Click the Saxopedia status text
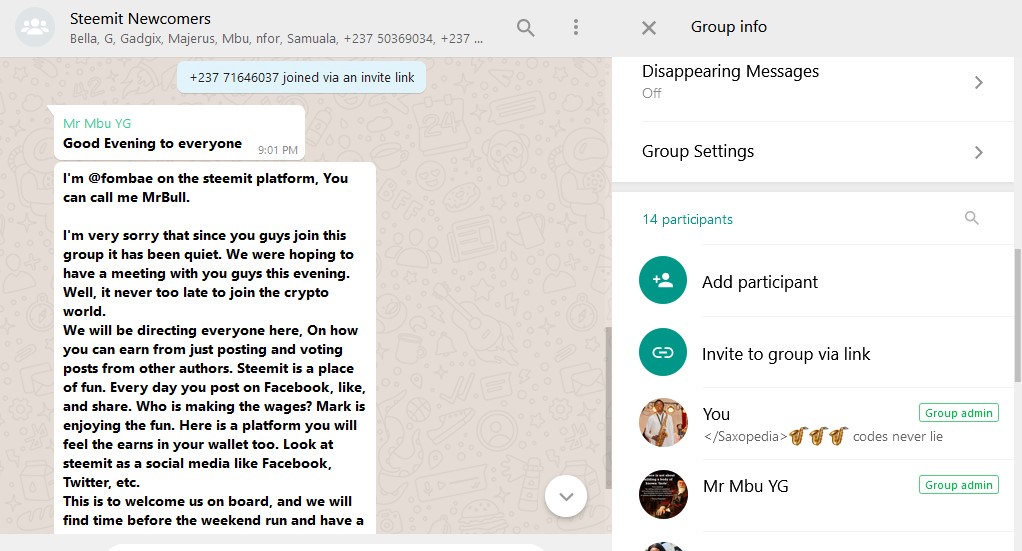The height and width of the screenshot is (551, 1022). coord(823,437)
